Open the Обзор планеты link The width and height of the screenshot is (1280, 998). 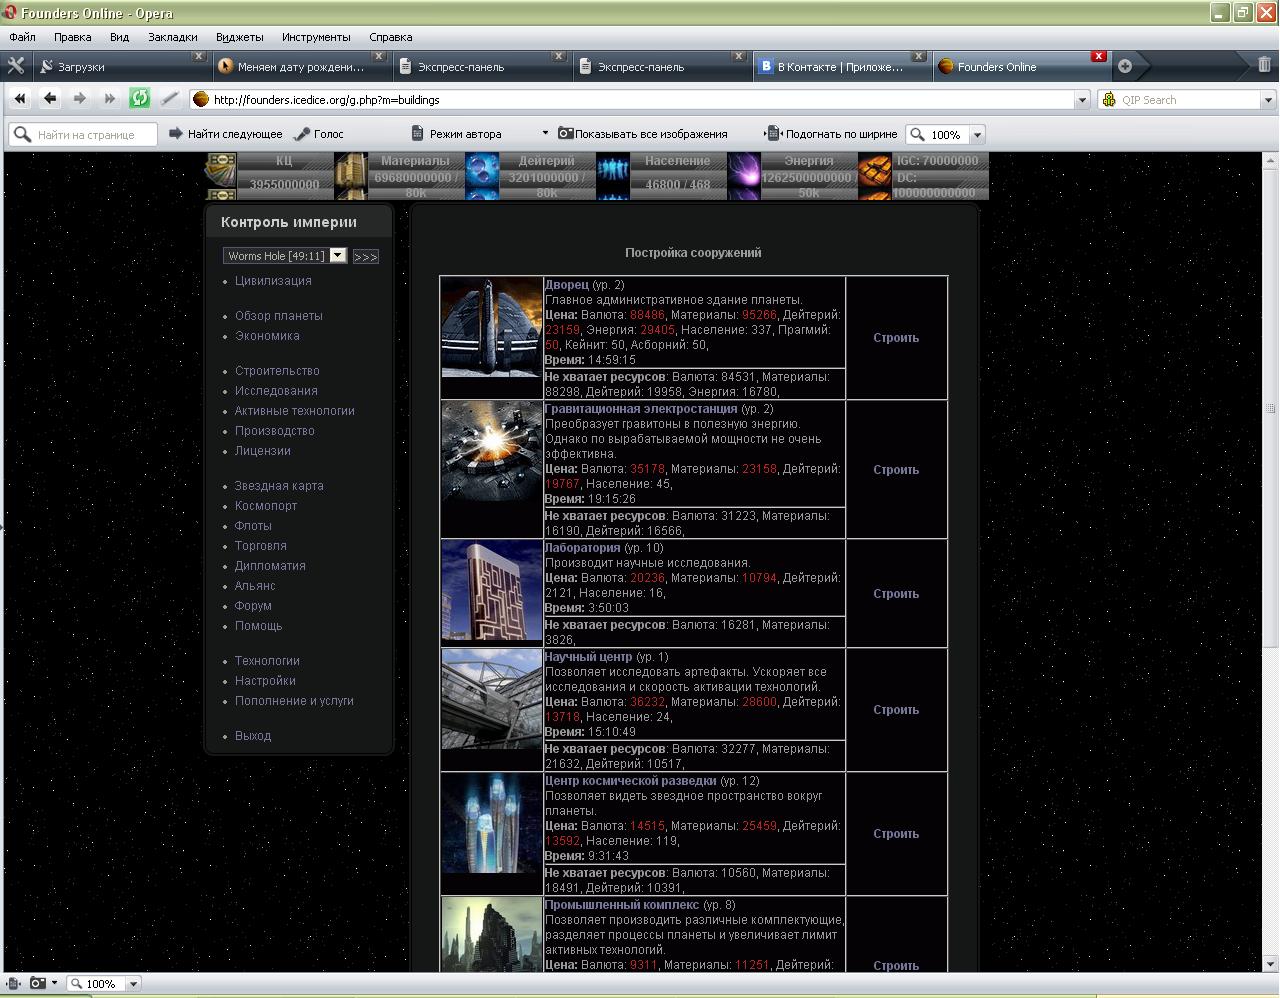(279, 316)
